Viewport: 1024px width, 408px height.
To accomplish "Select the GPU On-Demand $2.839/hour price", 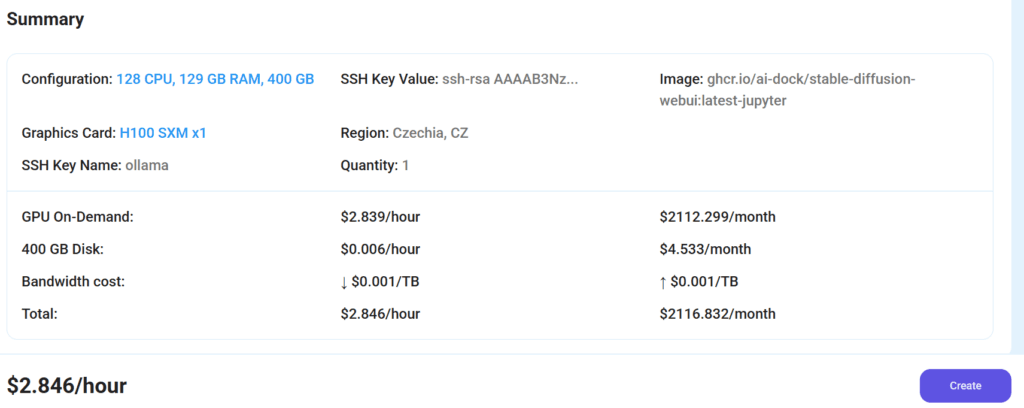I will (380, 217).
